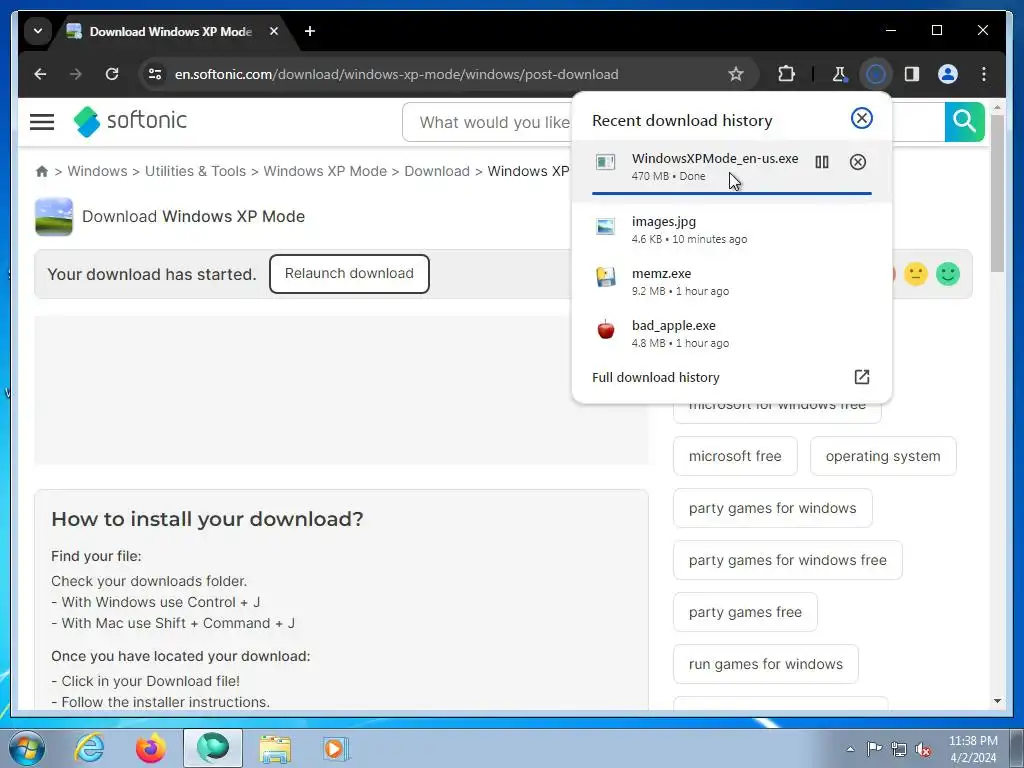
Task: Close the Recent download history popup
Action: (x=861, y=118)
